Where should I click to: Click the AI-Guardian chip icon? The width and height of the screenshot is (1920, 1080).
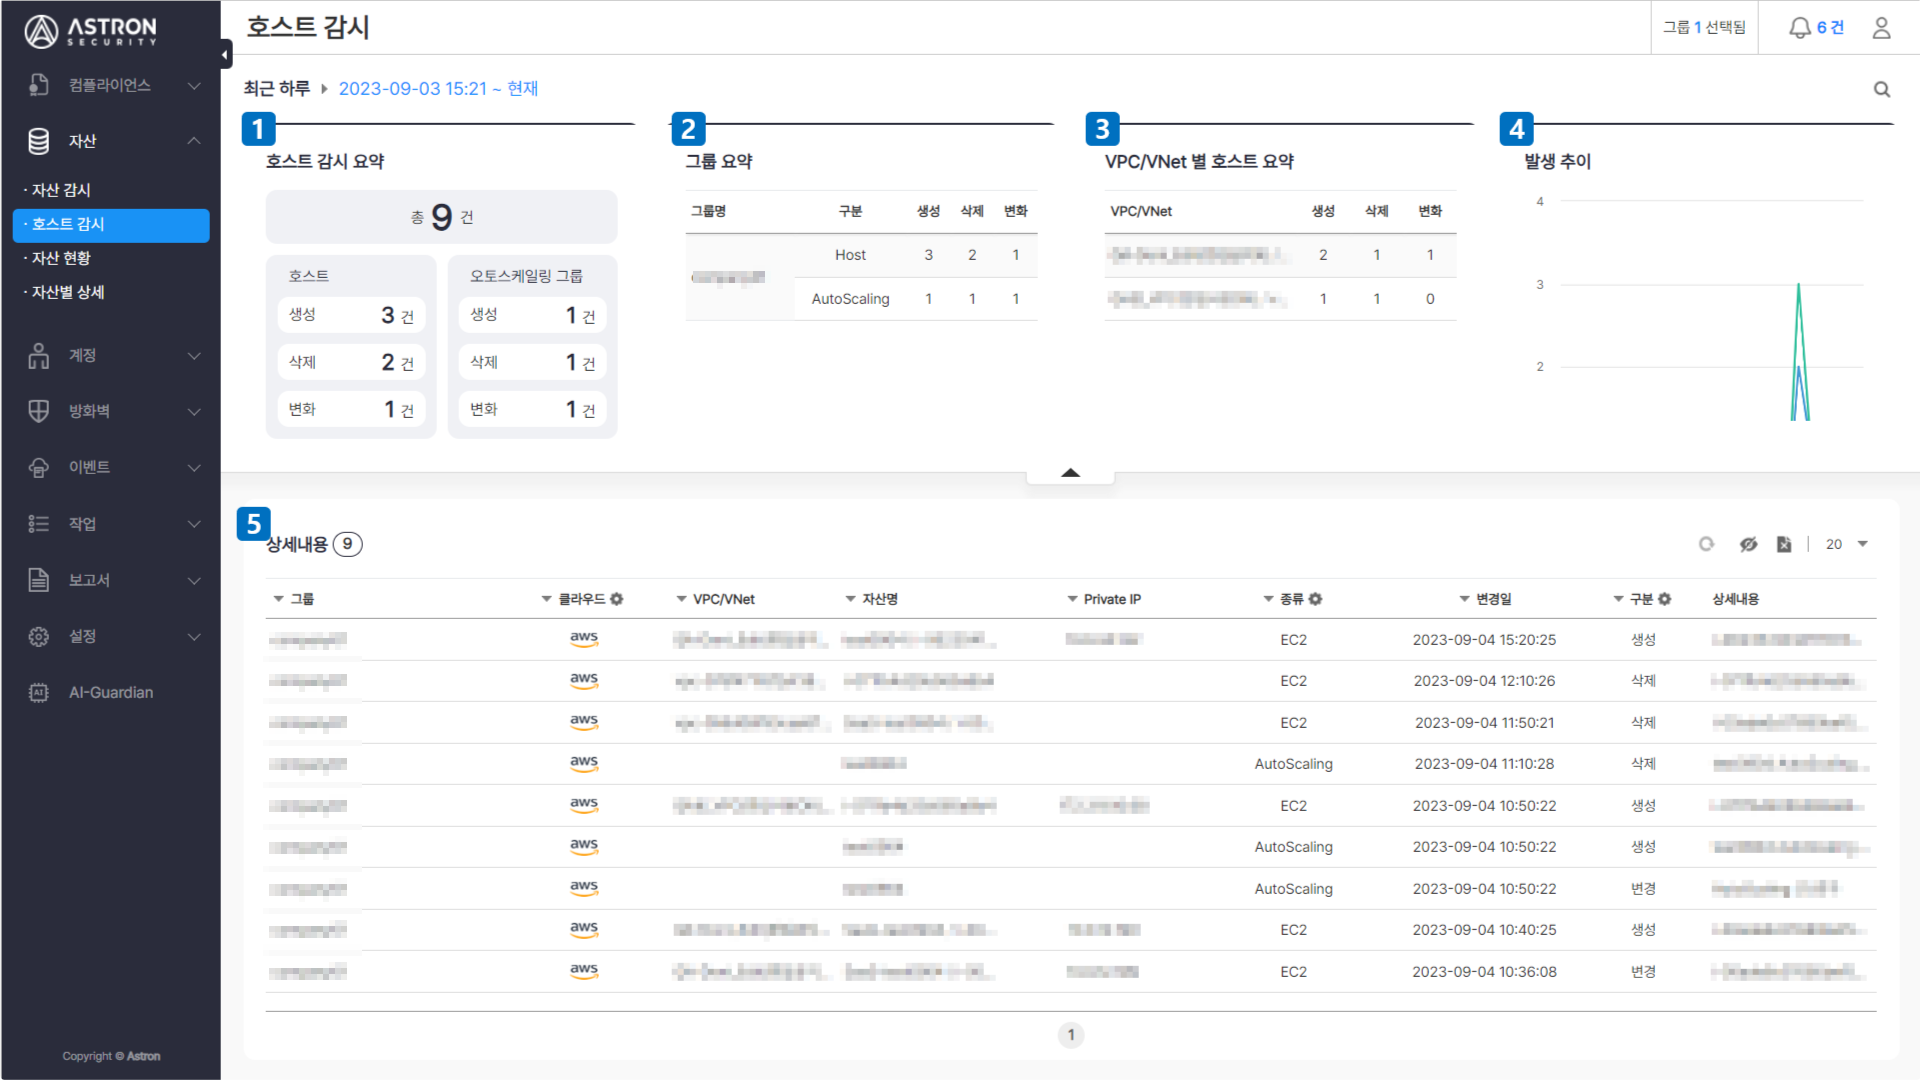tap(38, 692)
